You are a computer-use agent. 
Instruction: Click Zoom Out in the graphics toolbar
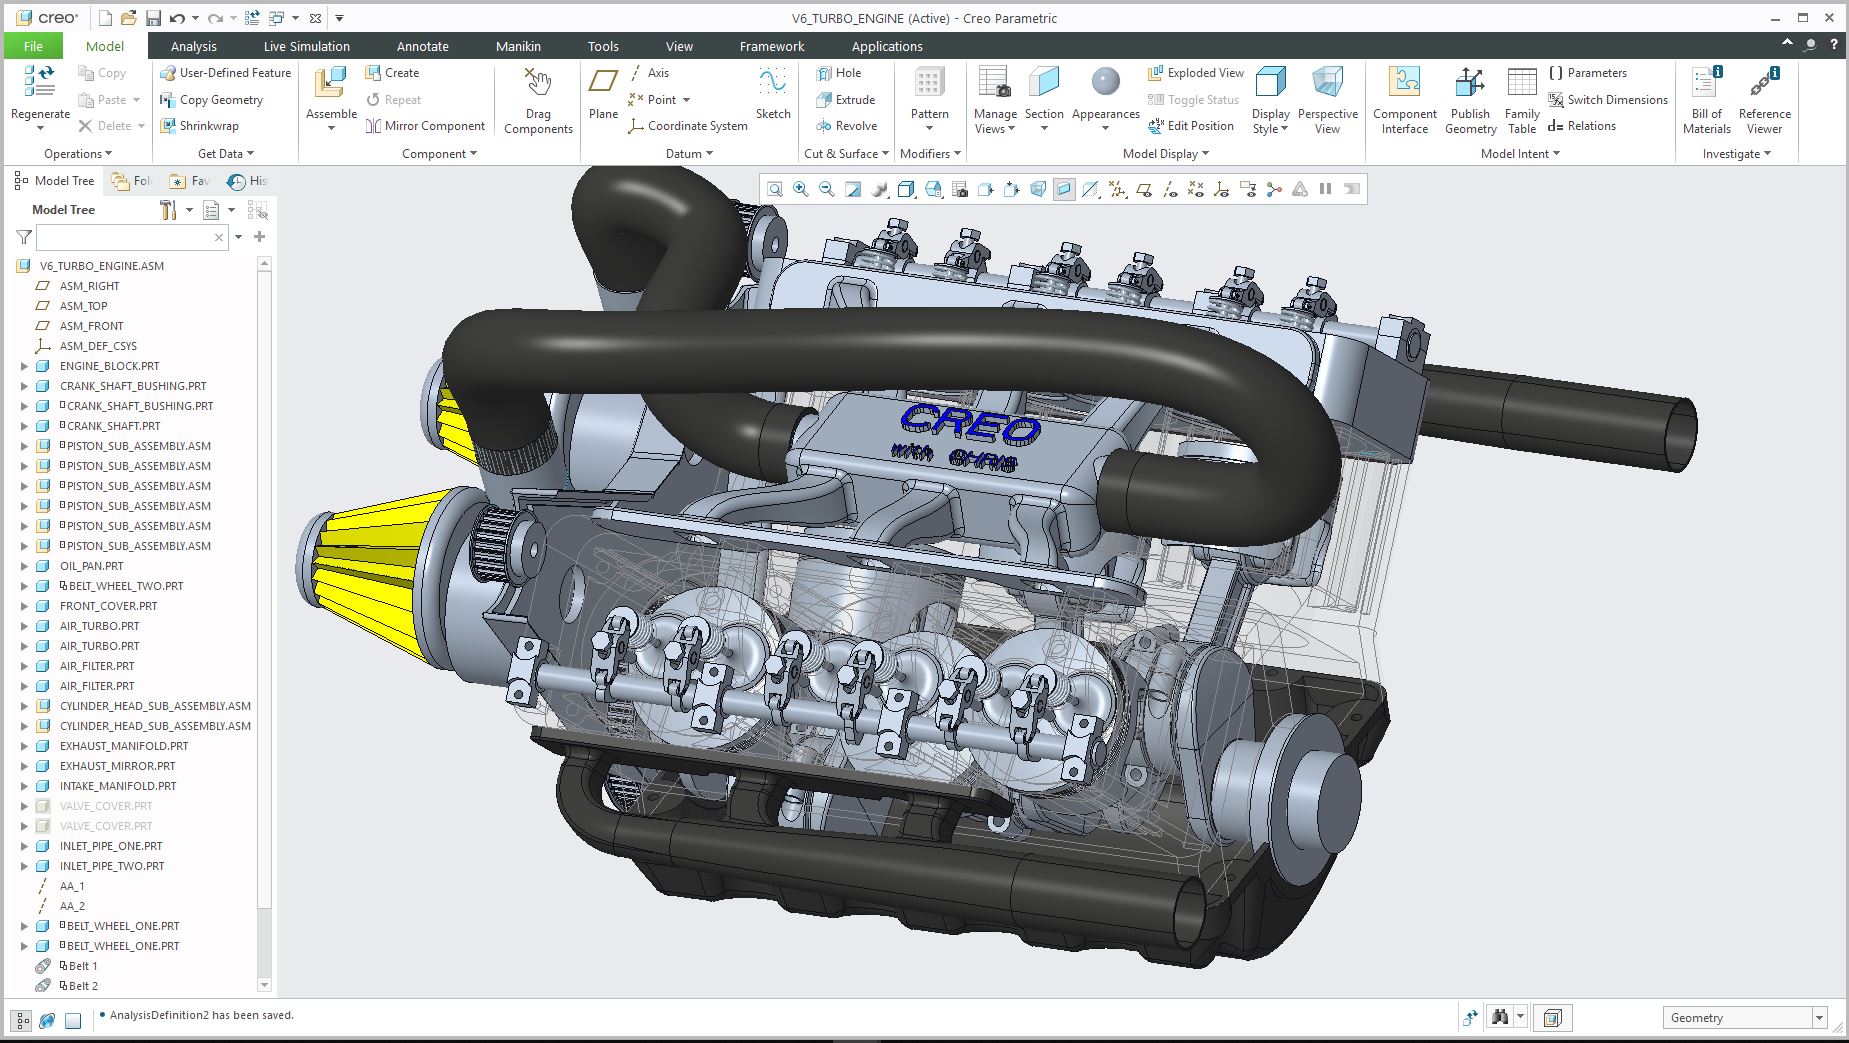pyautogui.click(x=827, y=189)
